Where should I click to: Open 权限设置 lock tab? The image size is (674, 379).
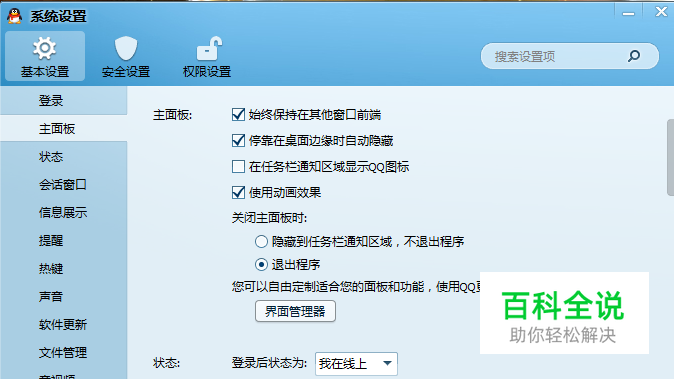[207, 56]
